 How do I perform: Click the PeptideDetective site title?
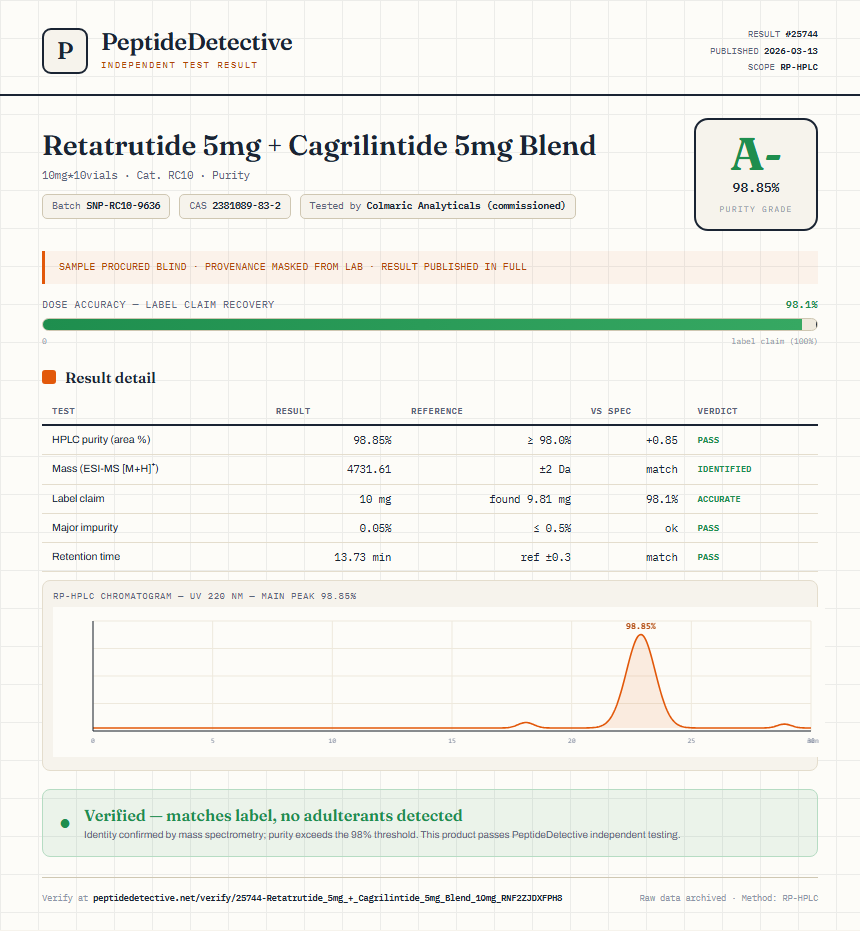197,43
